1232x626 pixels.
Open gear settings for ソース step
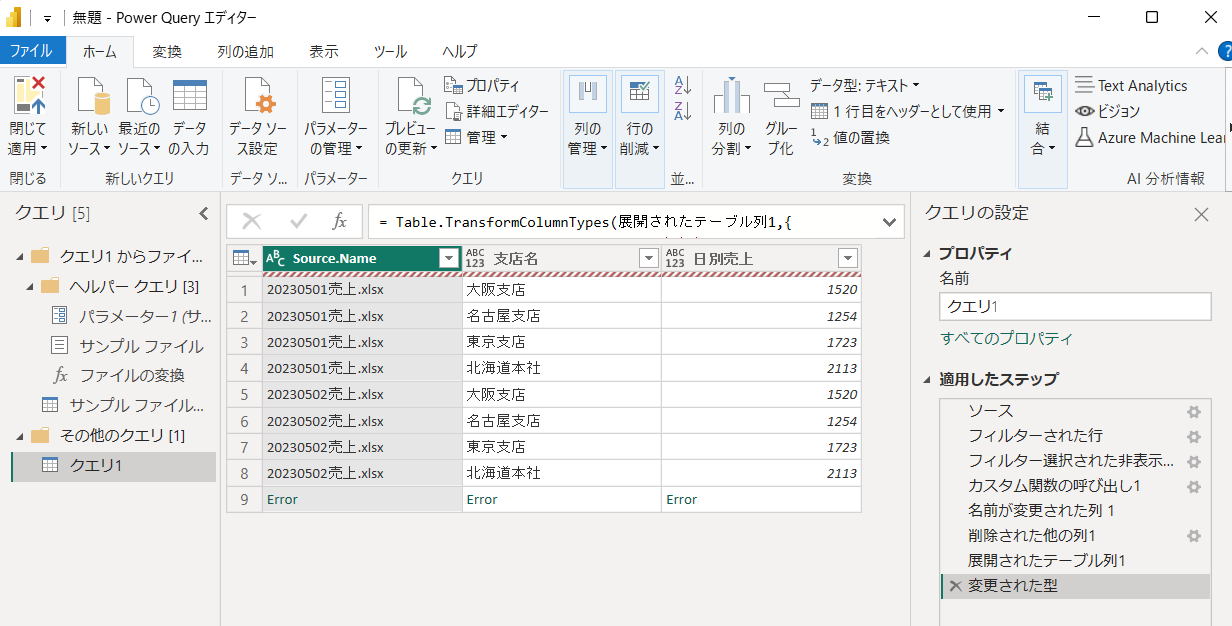coord(1193,412)
